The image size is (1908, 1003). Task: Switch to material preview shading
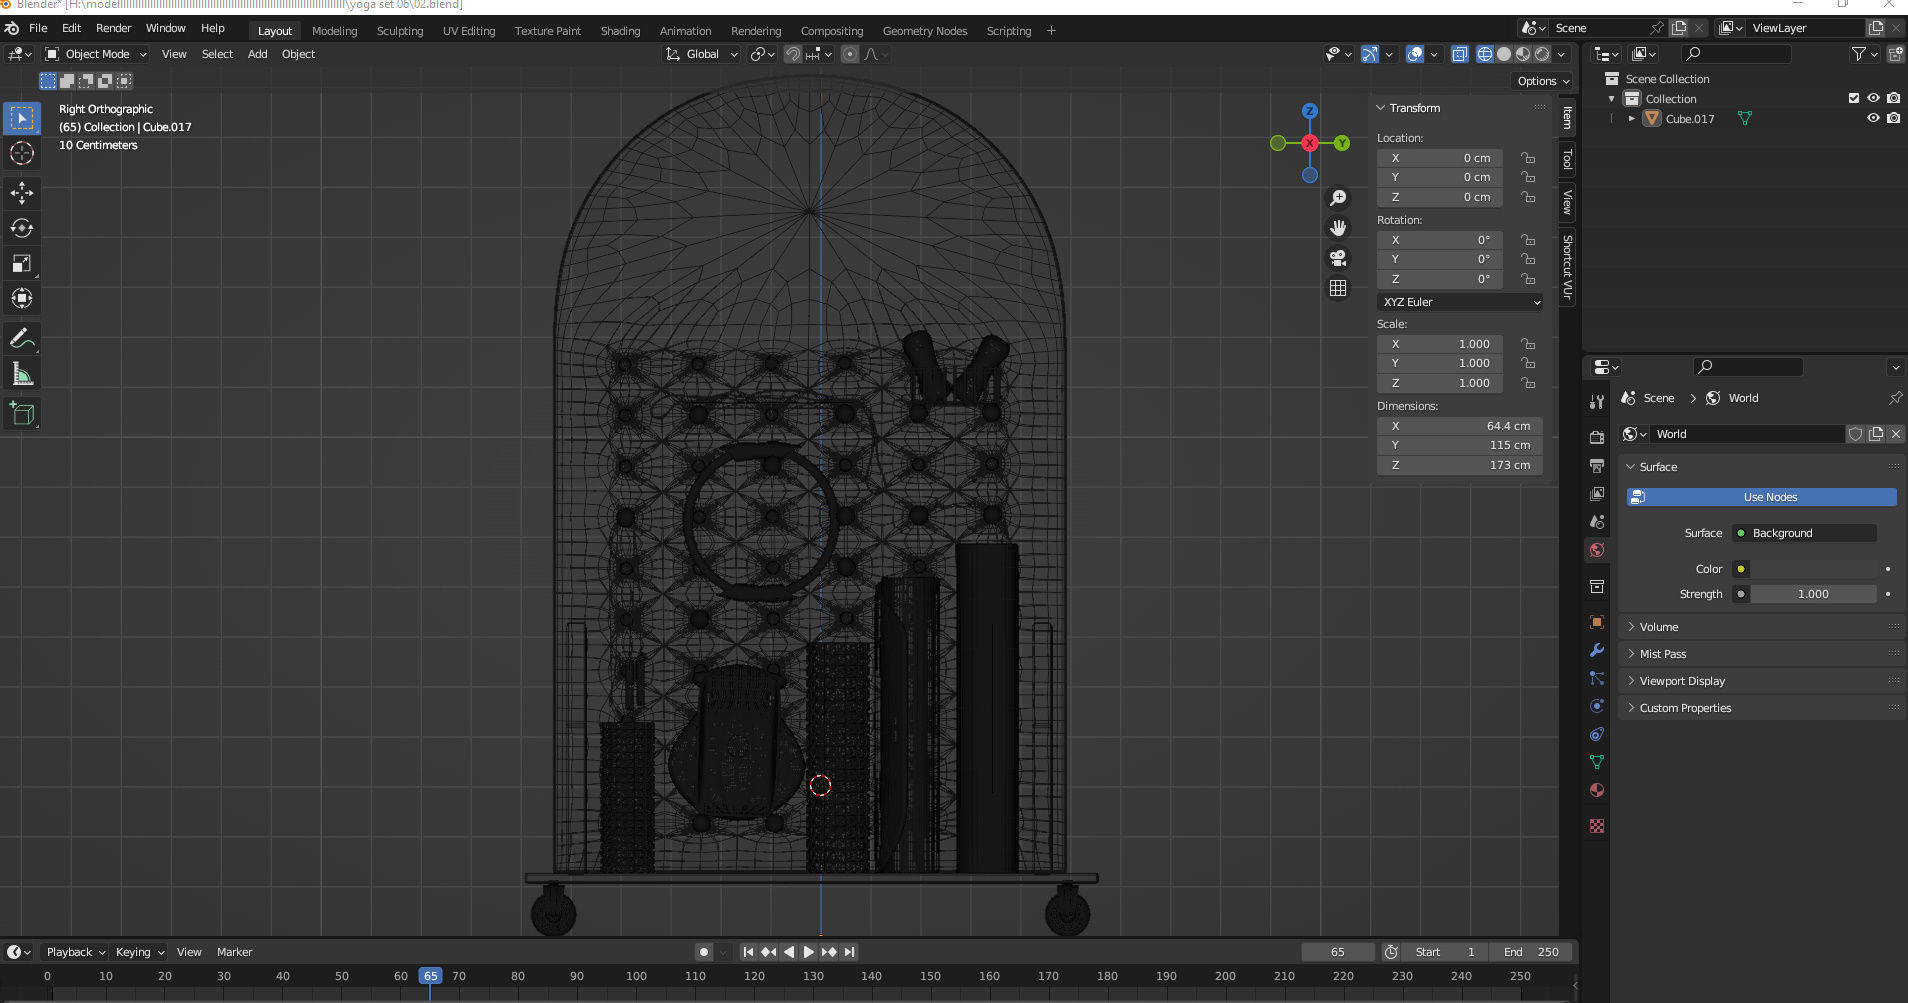coord(1523,54)
